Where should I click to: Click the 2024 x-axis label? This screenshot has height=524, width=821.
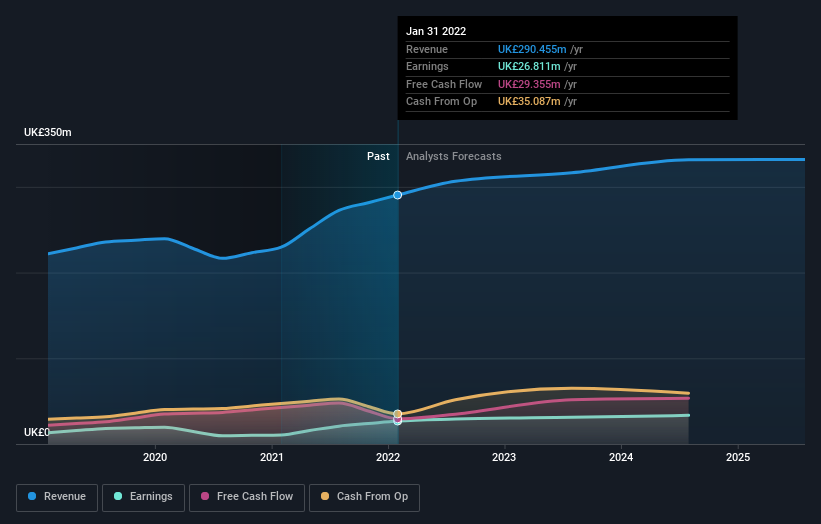click(621, 457)
